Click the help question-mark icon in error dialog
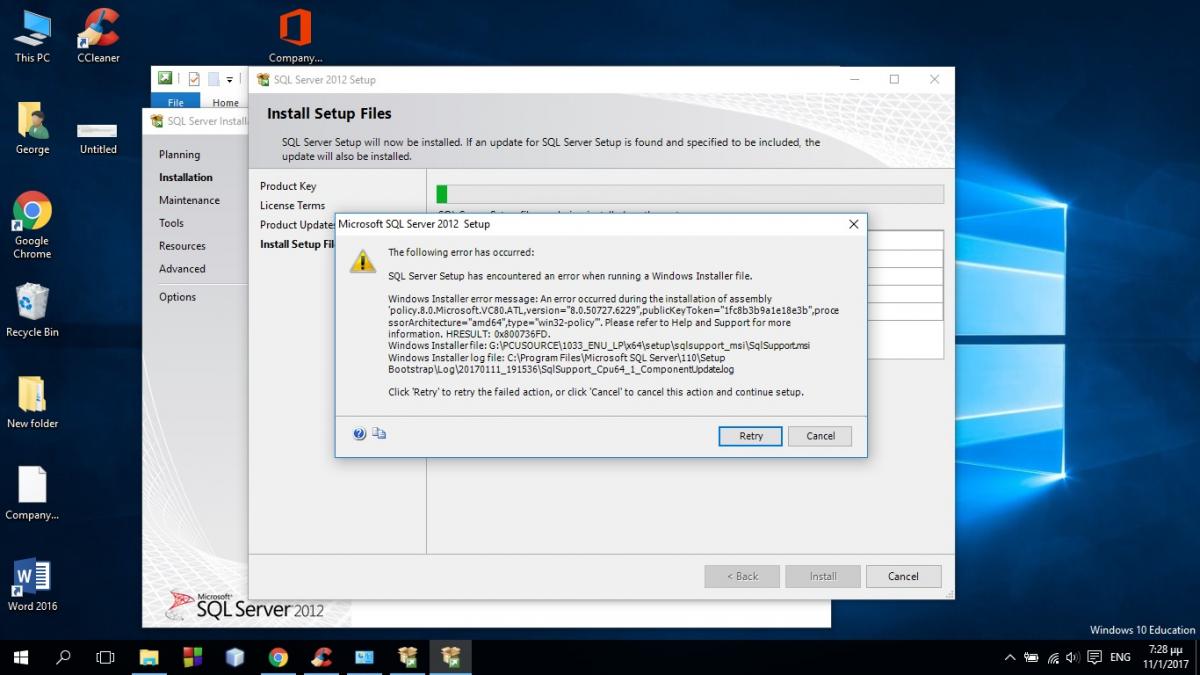This screenshot has height=675, width=1200. click(x=360, y=434)
